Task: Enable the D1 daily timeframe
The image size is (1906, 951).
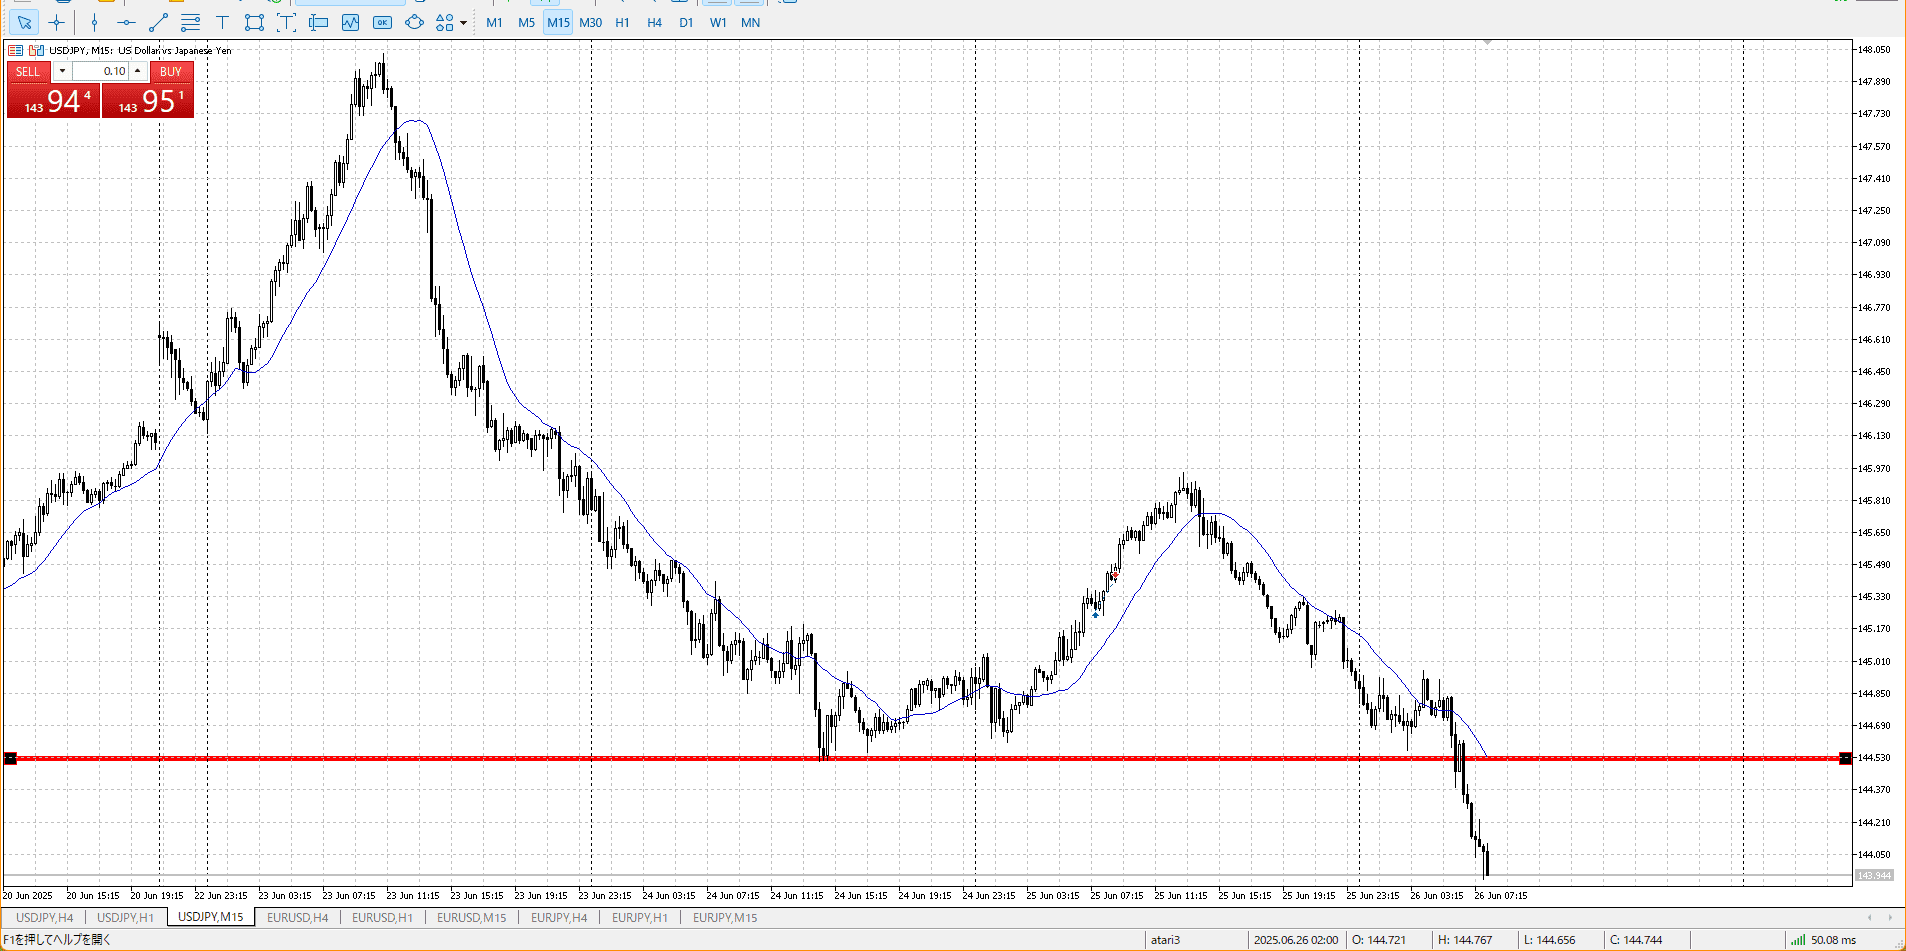Action: tap(686, 22)
